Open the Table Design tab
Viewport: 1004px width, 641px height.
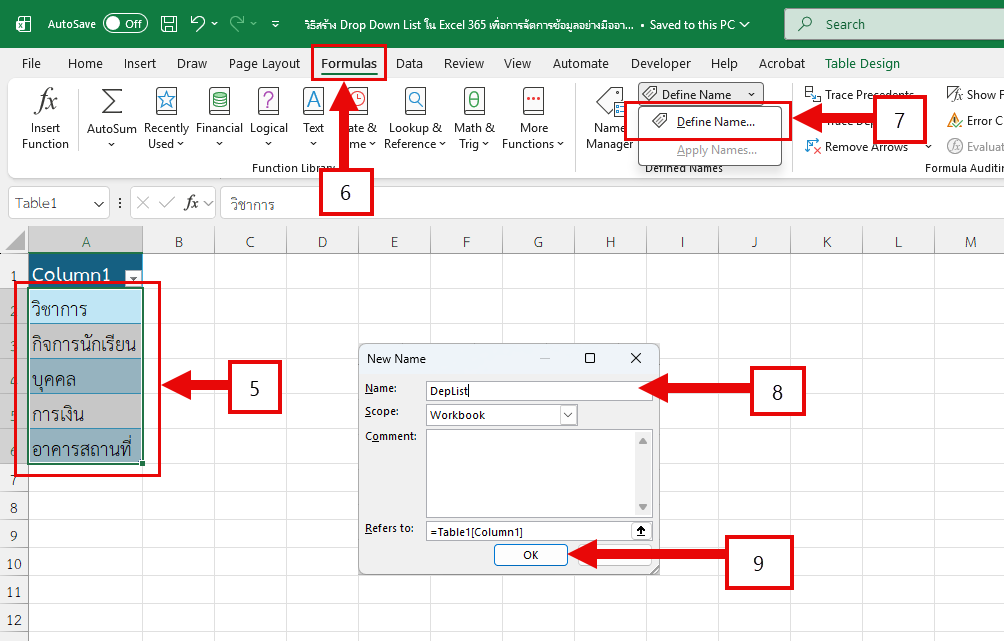862,63
